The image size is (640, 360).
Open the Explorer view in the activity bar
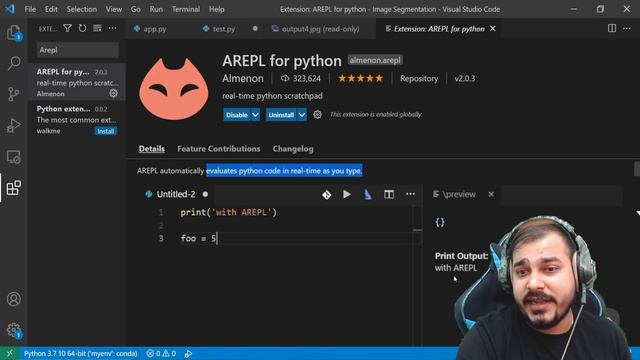tap(14, 33)
